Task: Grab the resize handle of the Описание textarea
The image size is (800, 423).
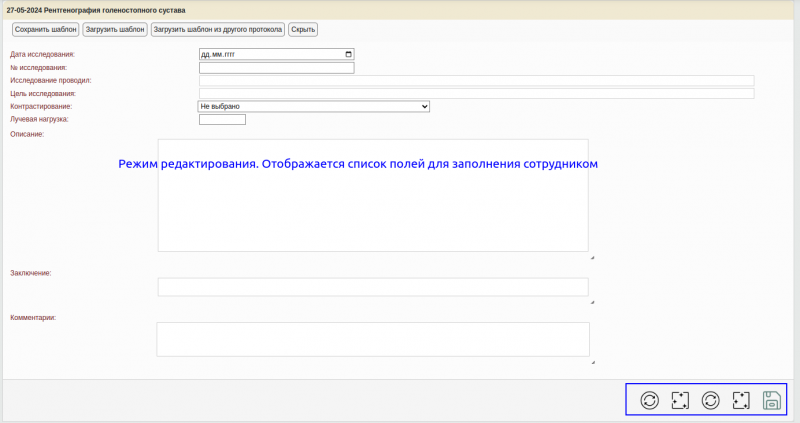Action: tap(591, 257)
